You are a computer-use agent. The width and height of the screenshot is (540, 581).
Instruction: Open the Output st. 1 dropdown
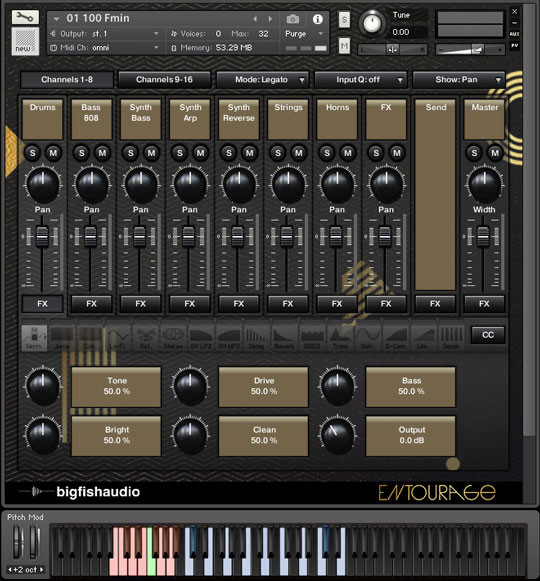105,34
